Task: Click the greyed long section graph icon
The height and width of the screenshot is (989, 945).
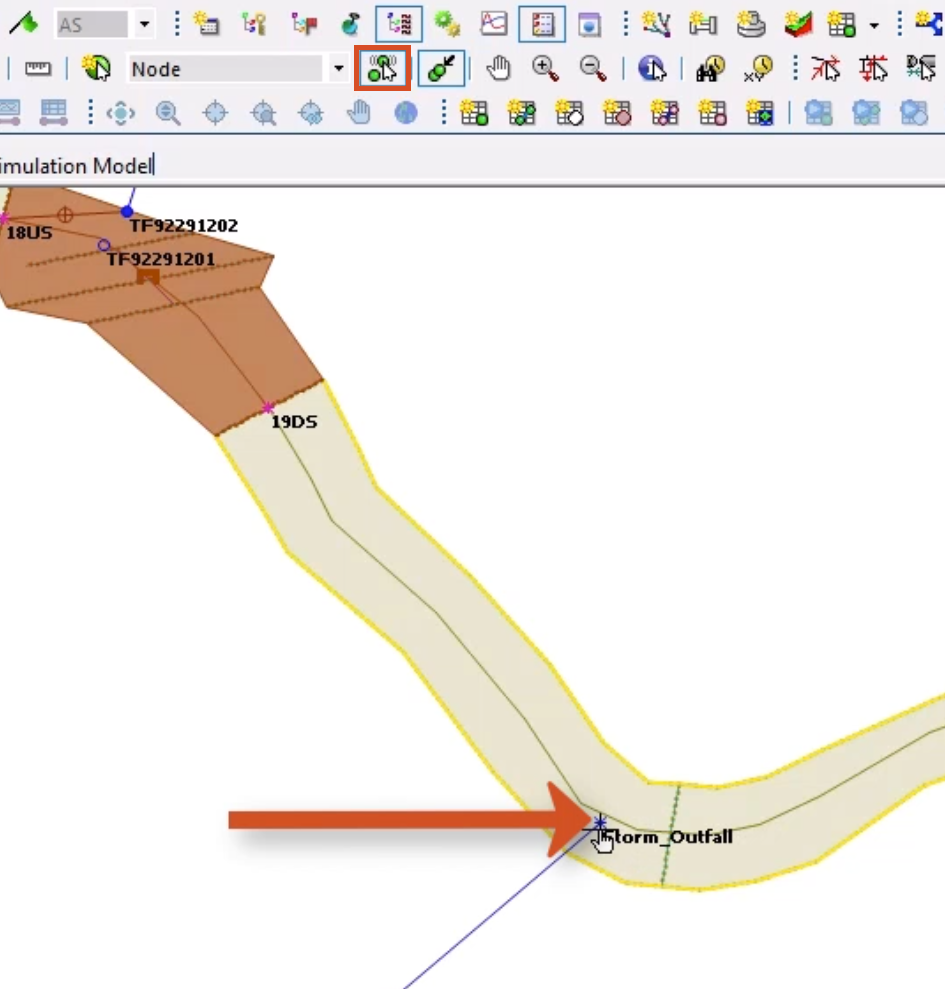Action: click(9, 113)
